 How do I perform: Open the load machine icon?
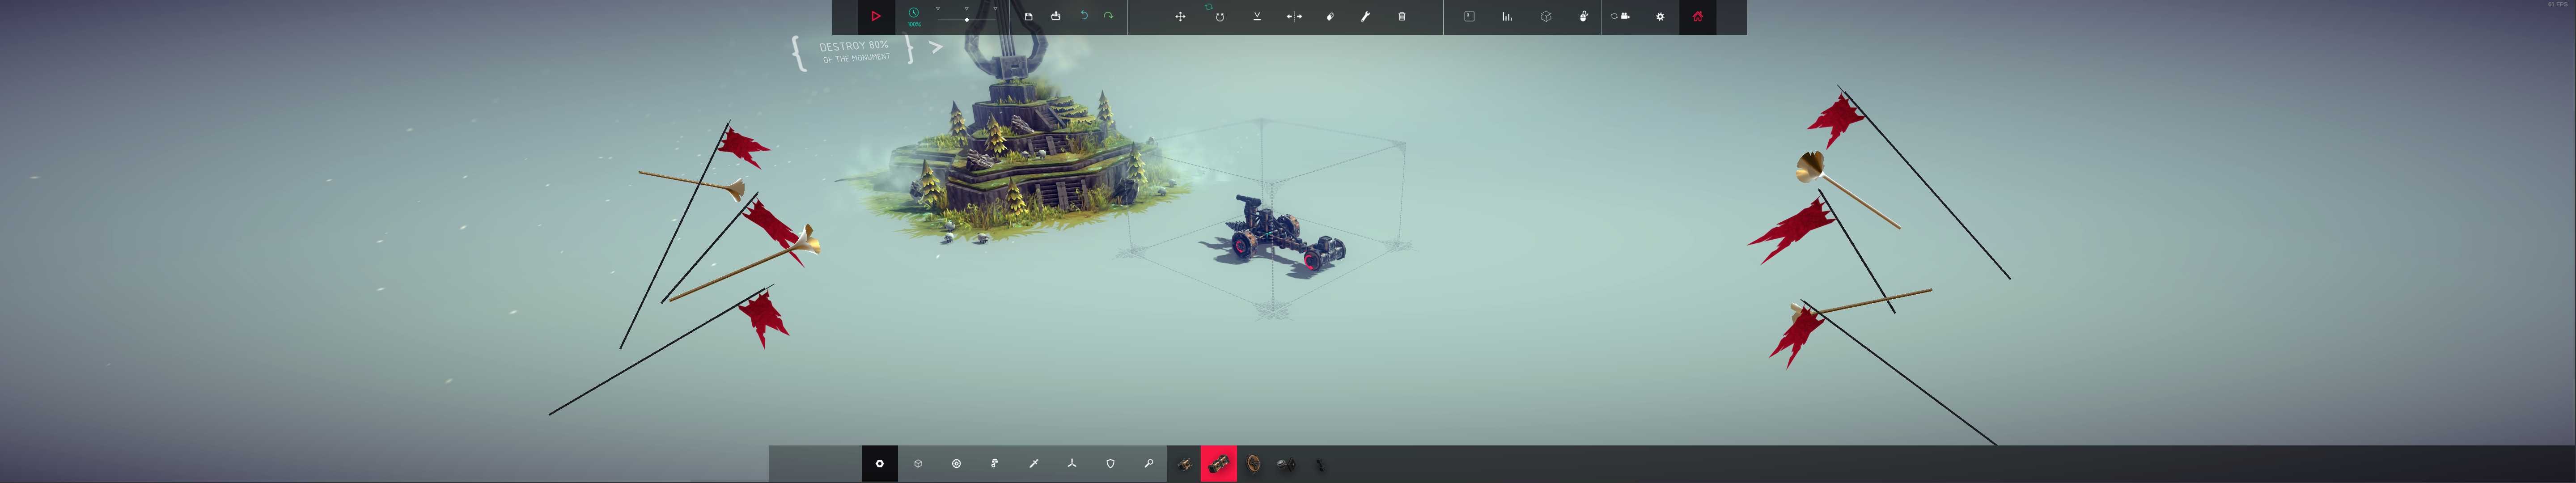click(1055, 16)
